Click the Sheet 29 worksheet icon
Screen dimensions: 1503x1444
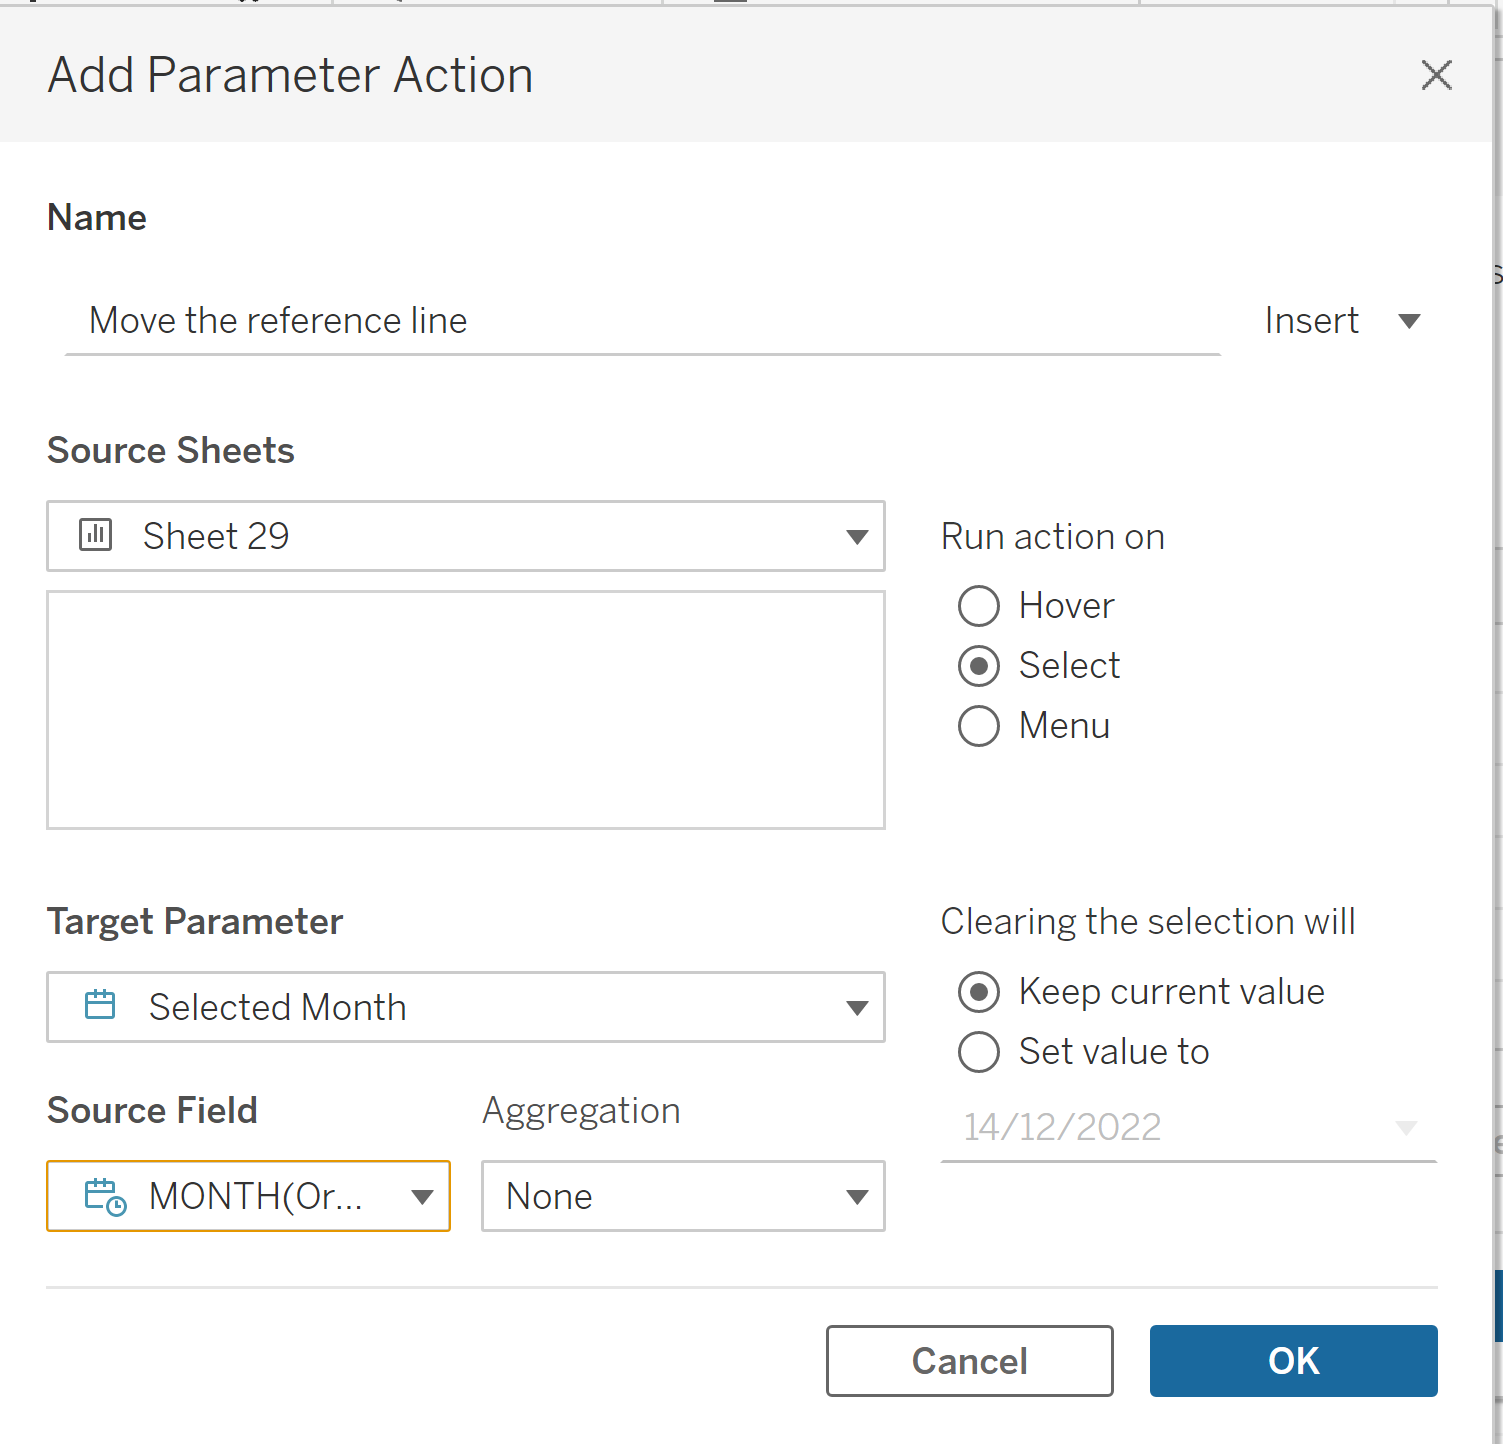[96, 535]
